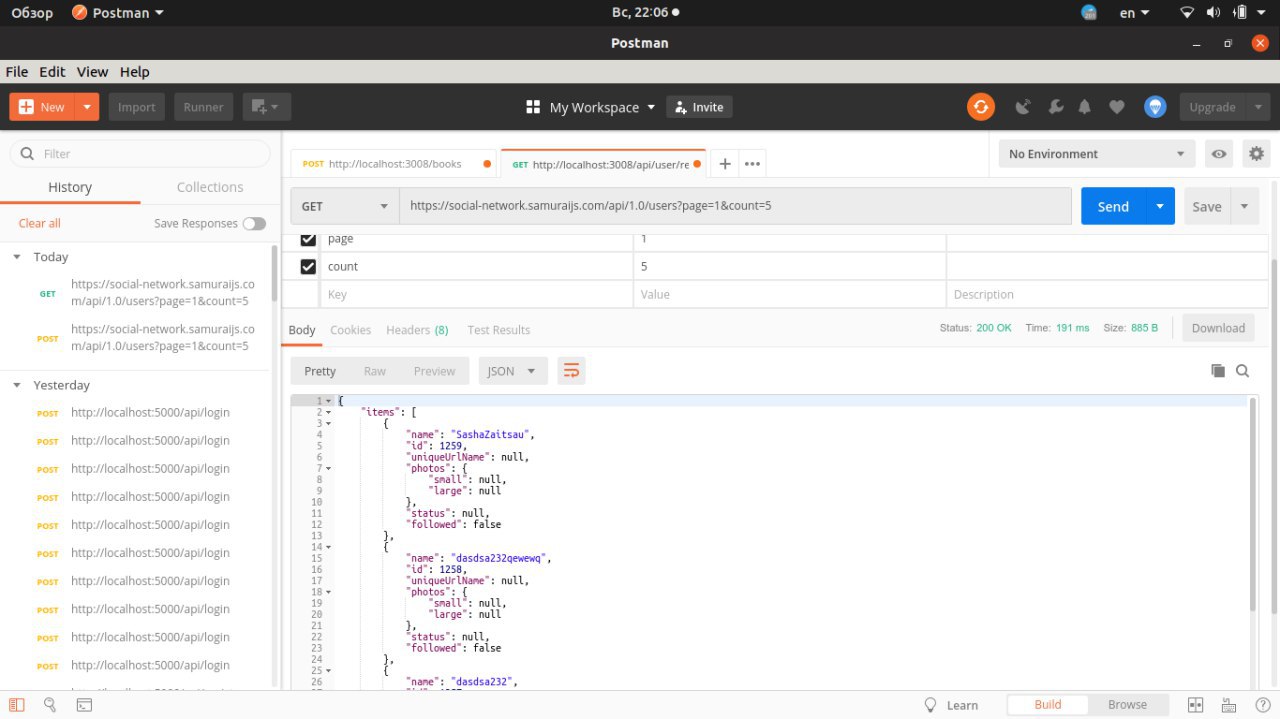1280x719 pixels.
Task: Toggle the Save Responses switch
Action: tap(254, 224)
